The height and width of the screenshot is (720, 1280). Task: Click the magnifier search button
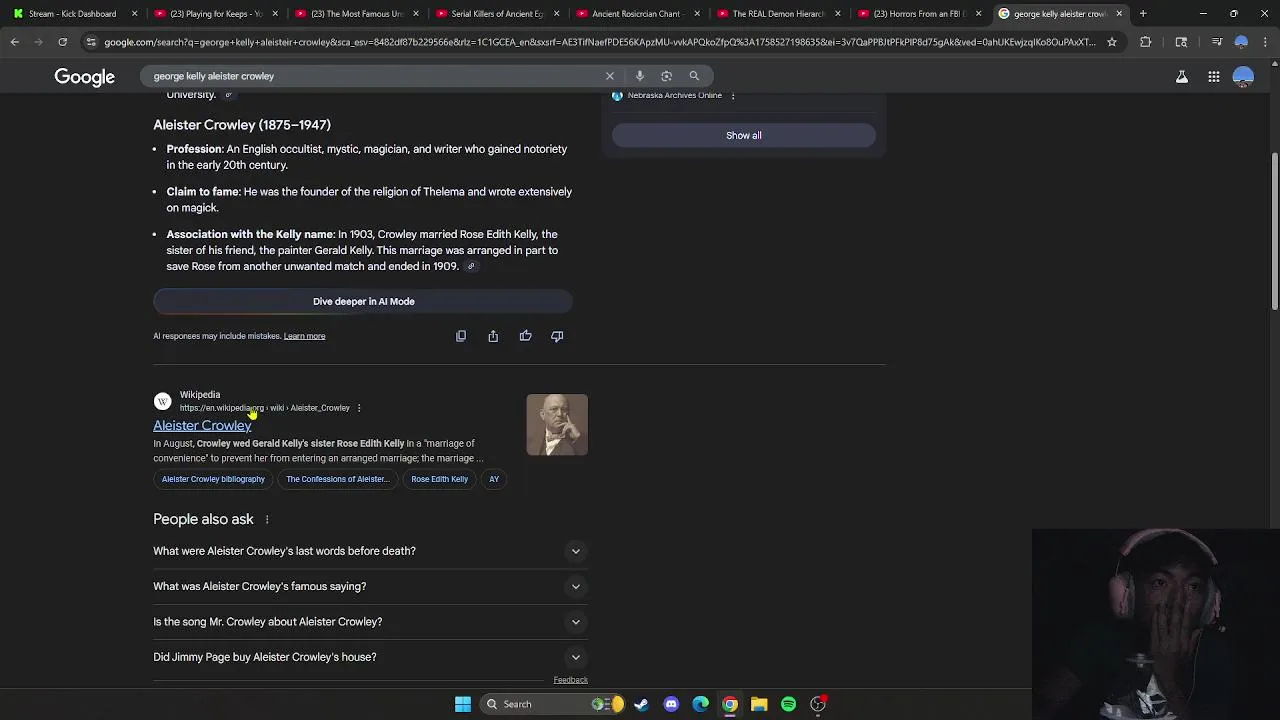(694, 76)
